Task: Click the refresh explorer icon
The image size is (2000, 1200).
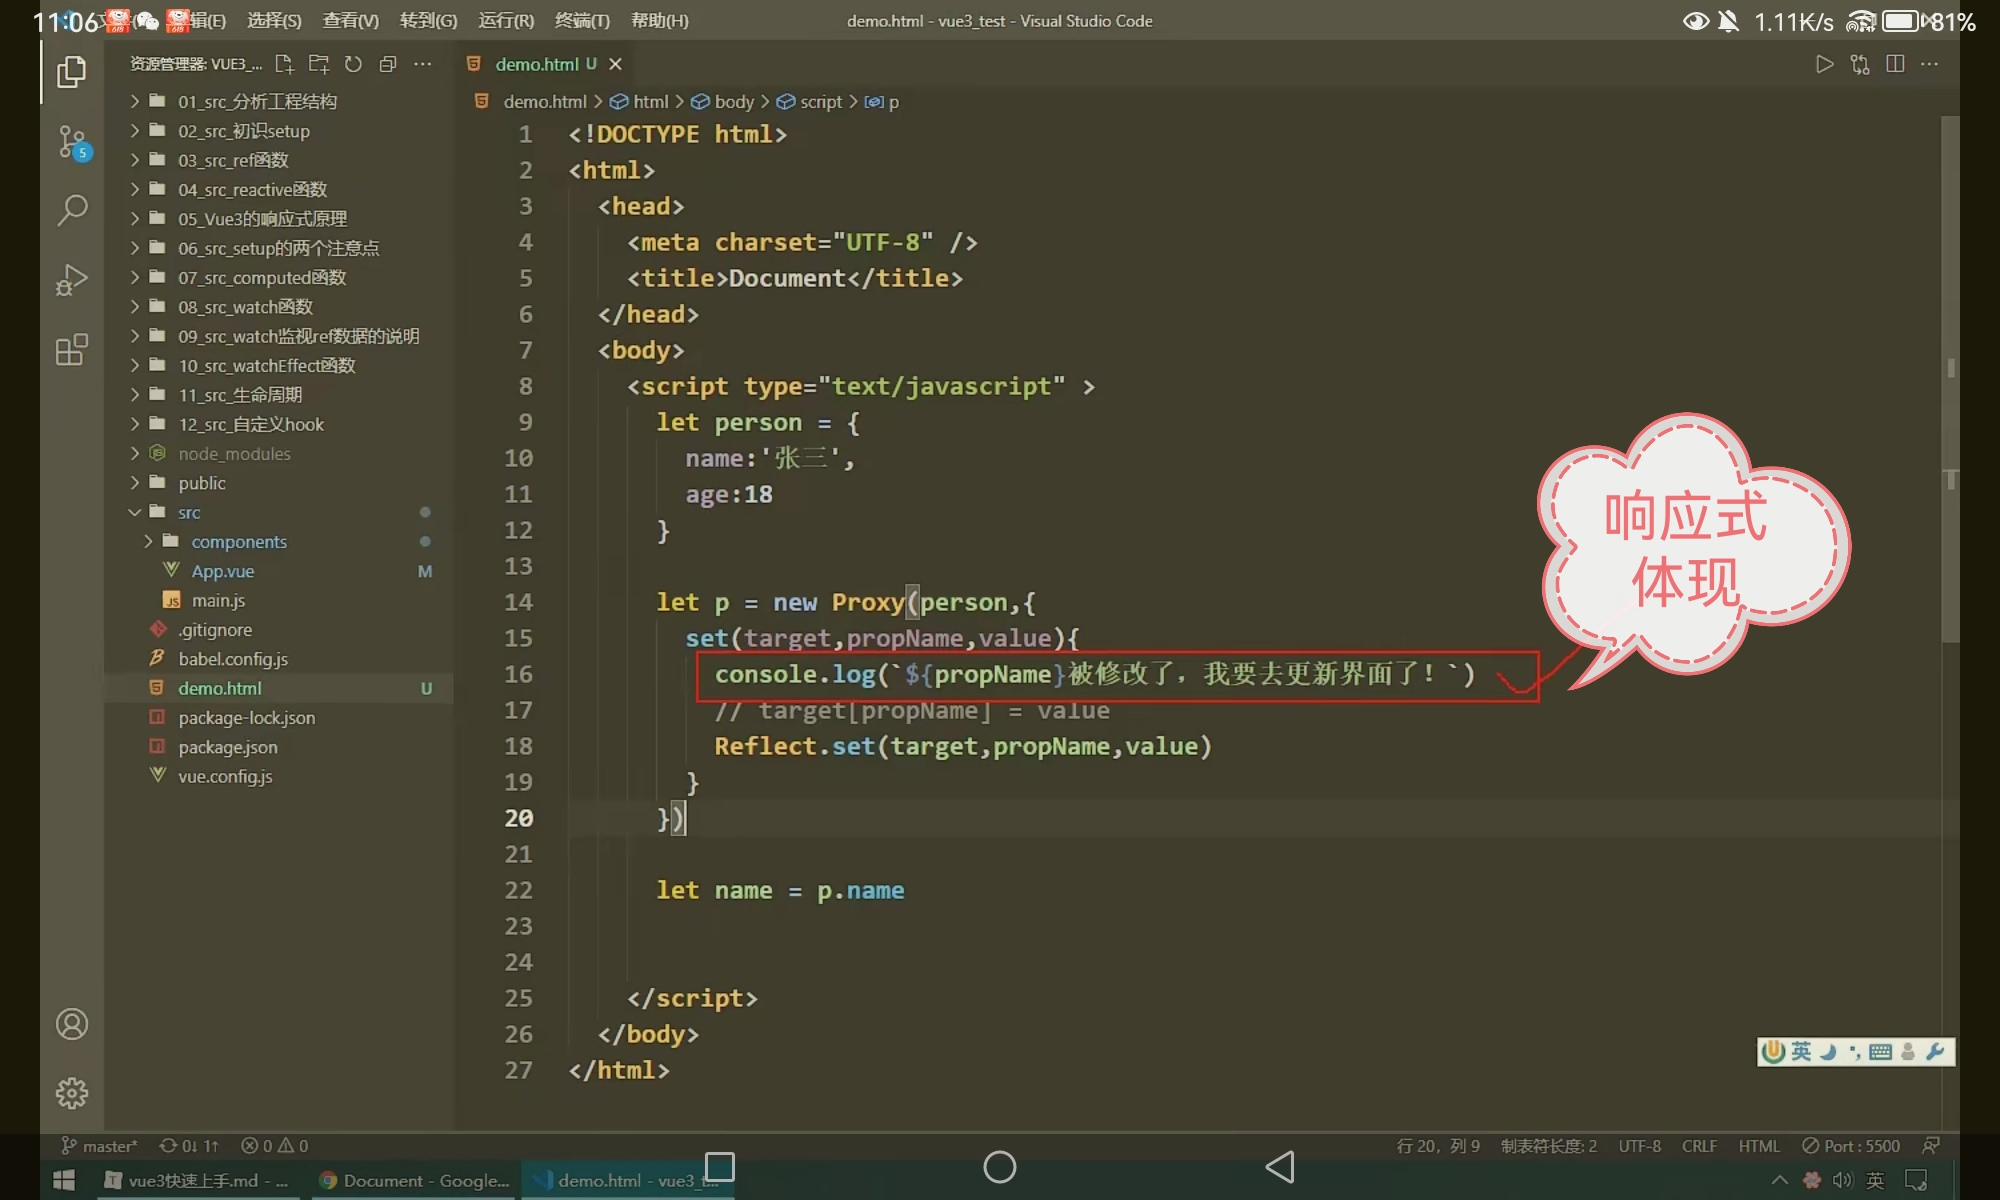Action: (x=353, y=64)
